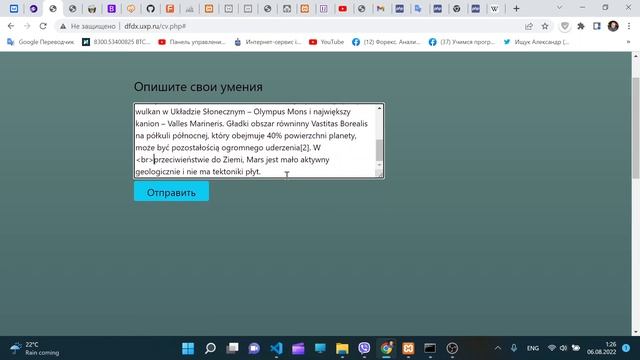
Task: Open the Chrome profile avatar
Action: click(x=613, y=26)
